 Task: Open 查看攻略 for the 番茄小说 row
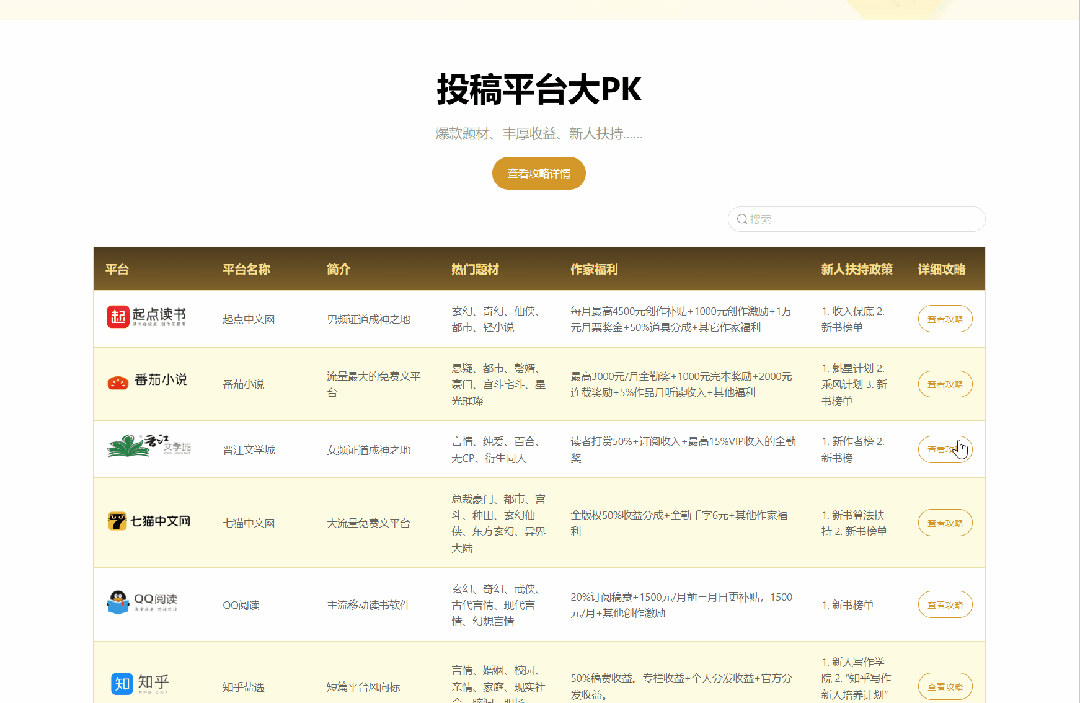[x=945, y=384]
